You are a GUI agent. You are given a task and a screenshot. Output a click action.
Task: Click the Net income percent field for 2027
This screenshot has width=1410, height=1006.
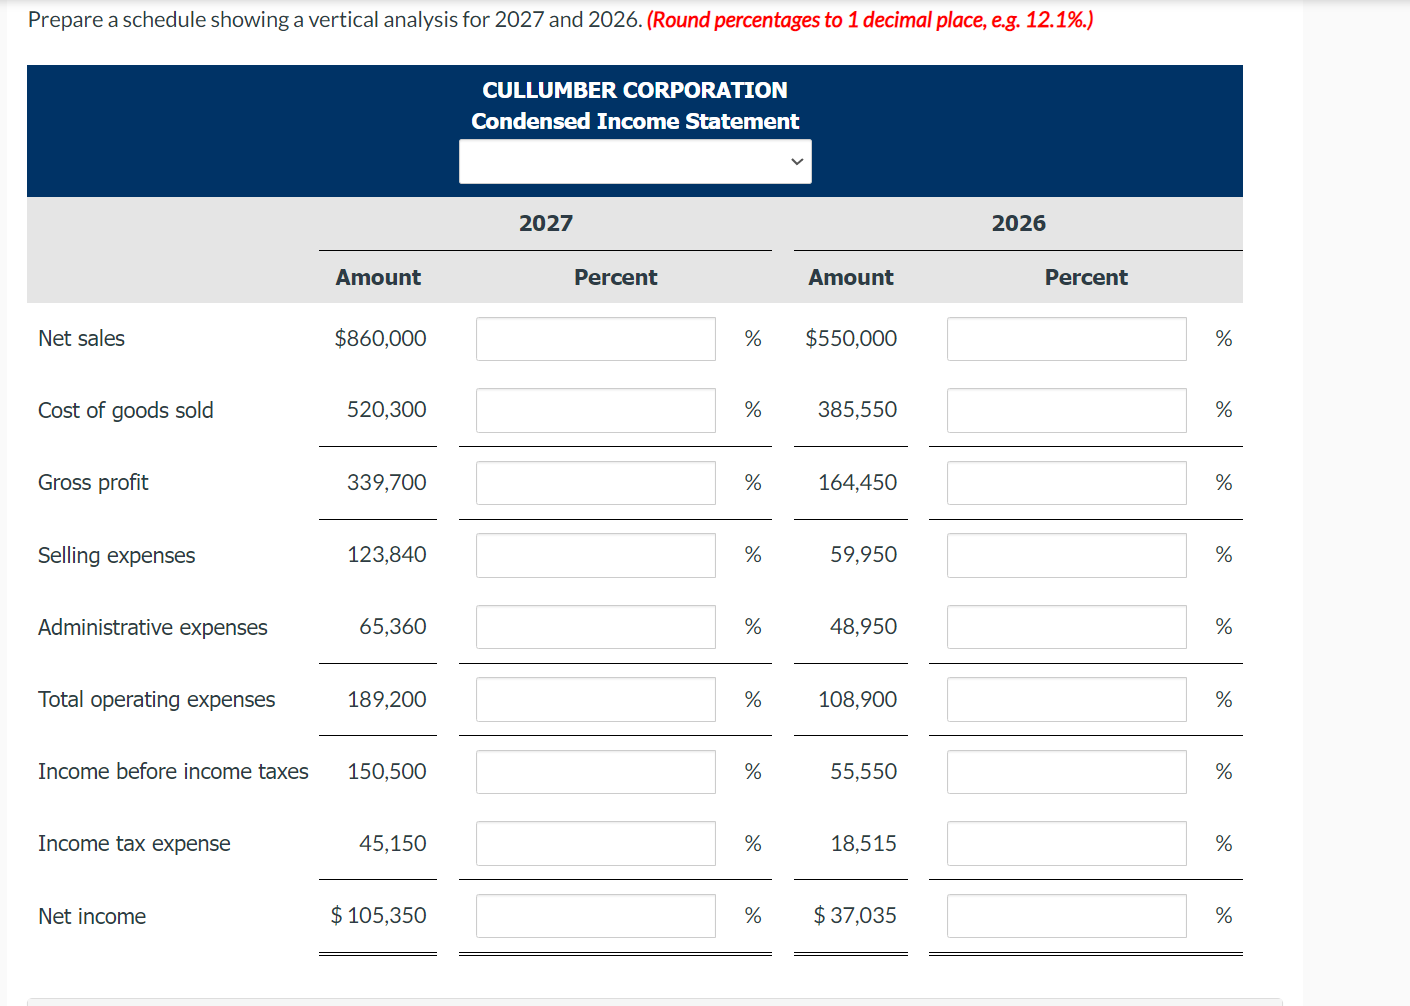pos(595,915)
